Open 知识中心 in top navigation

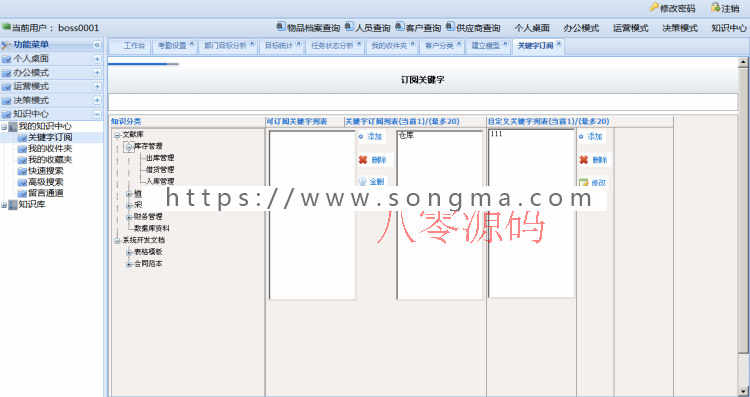click(729, 28)
